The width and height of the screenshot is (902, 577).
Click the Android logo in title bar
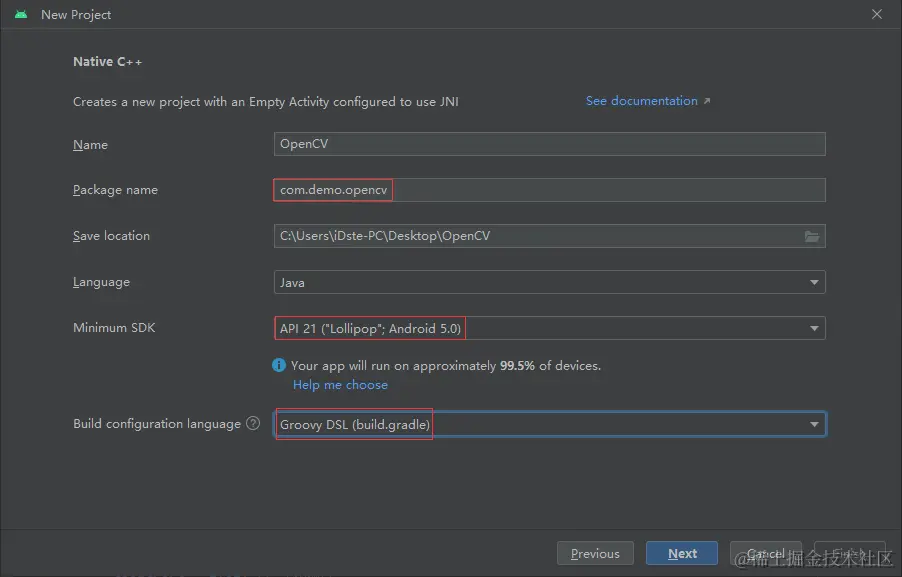click(x=21, y=15)
